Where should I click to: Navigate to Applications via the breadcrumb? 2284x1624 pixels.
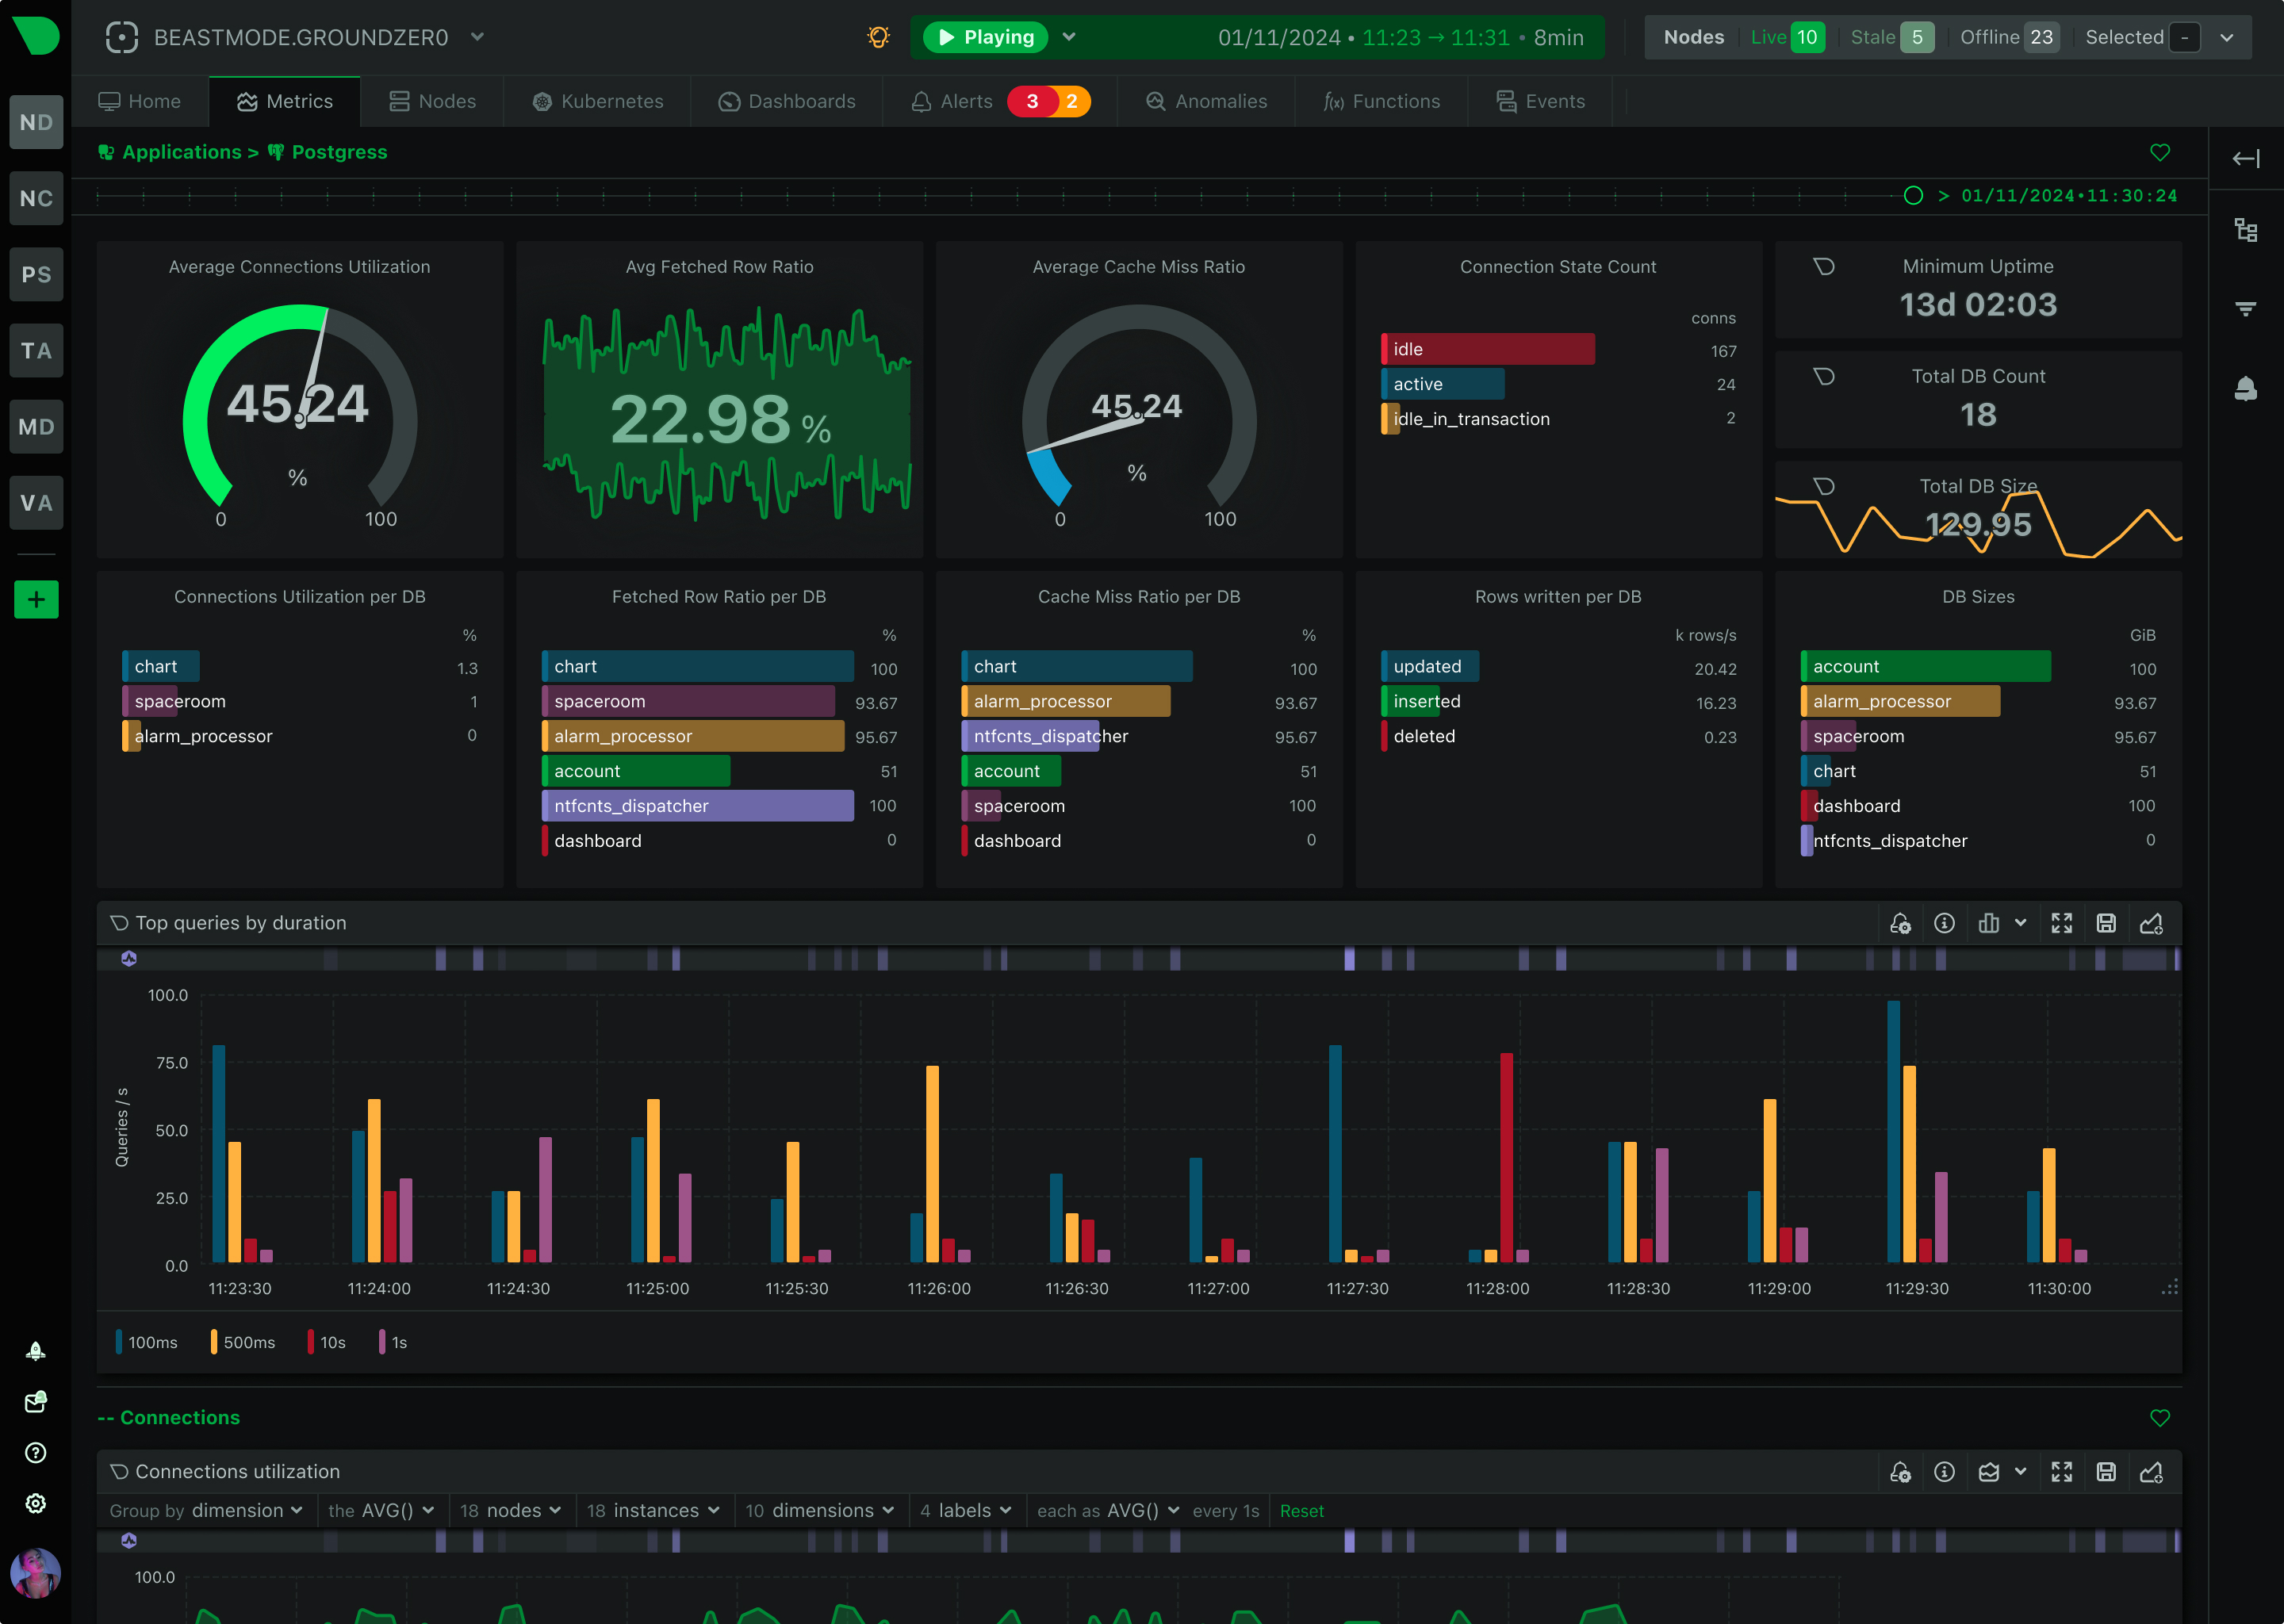pyautogui.click(x=181, y=152)
